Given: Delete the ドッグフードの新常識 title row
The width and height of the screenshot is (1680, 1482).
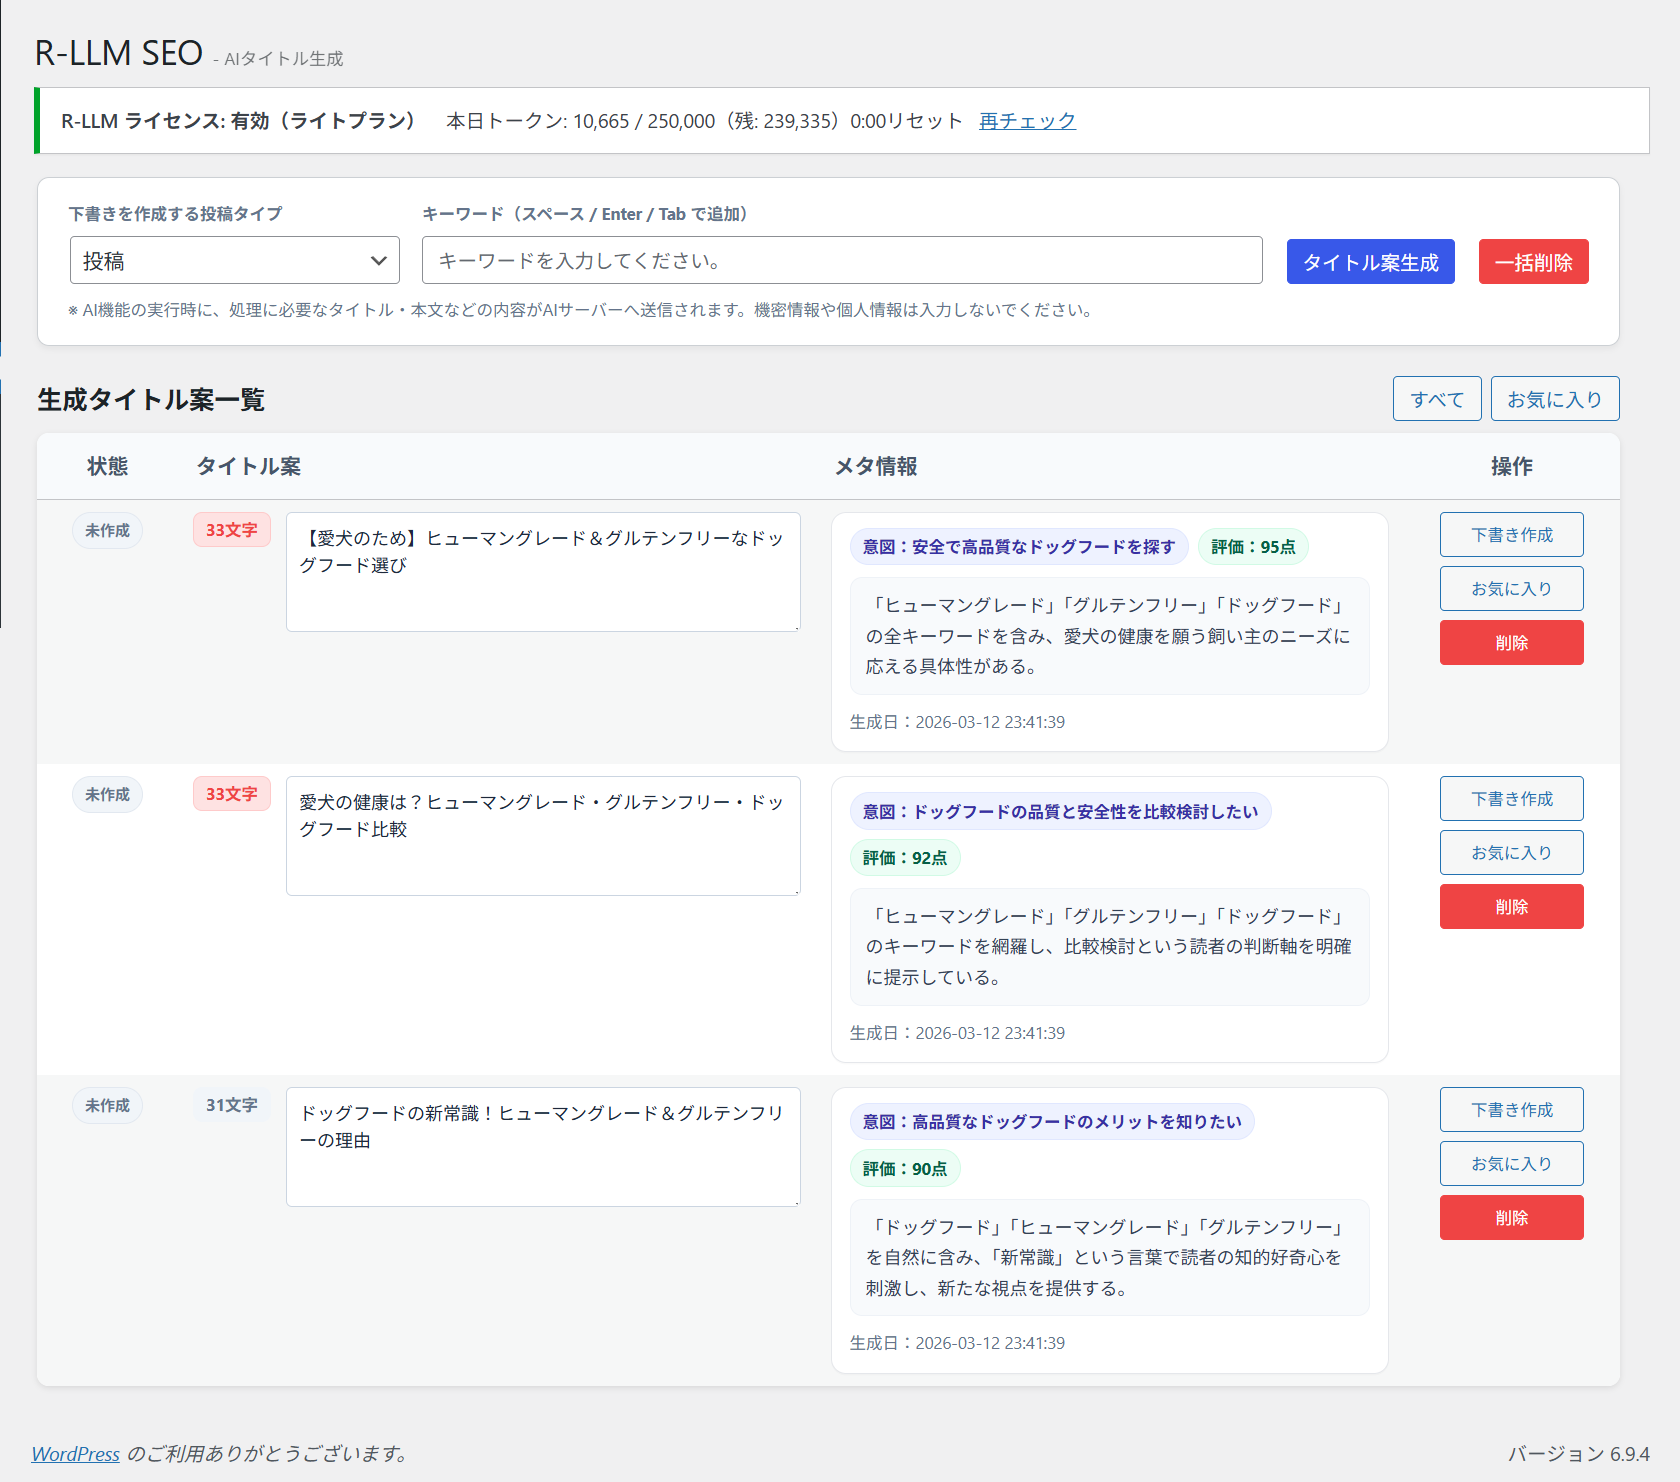Looking at the screenshot, I should coord(1511,1218).
